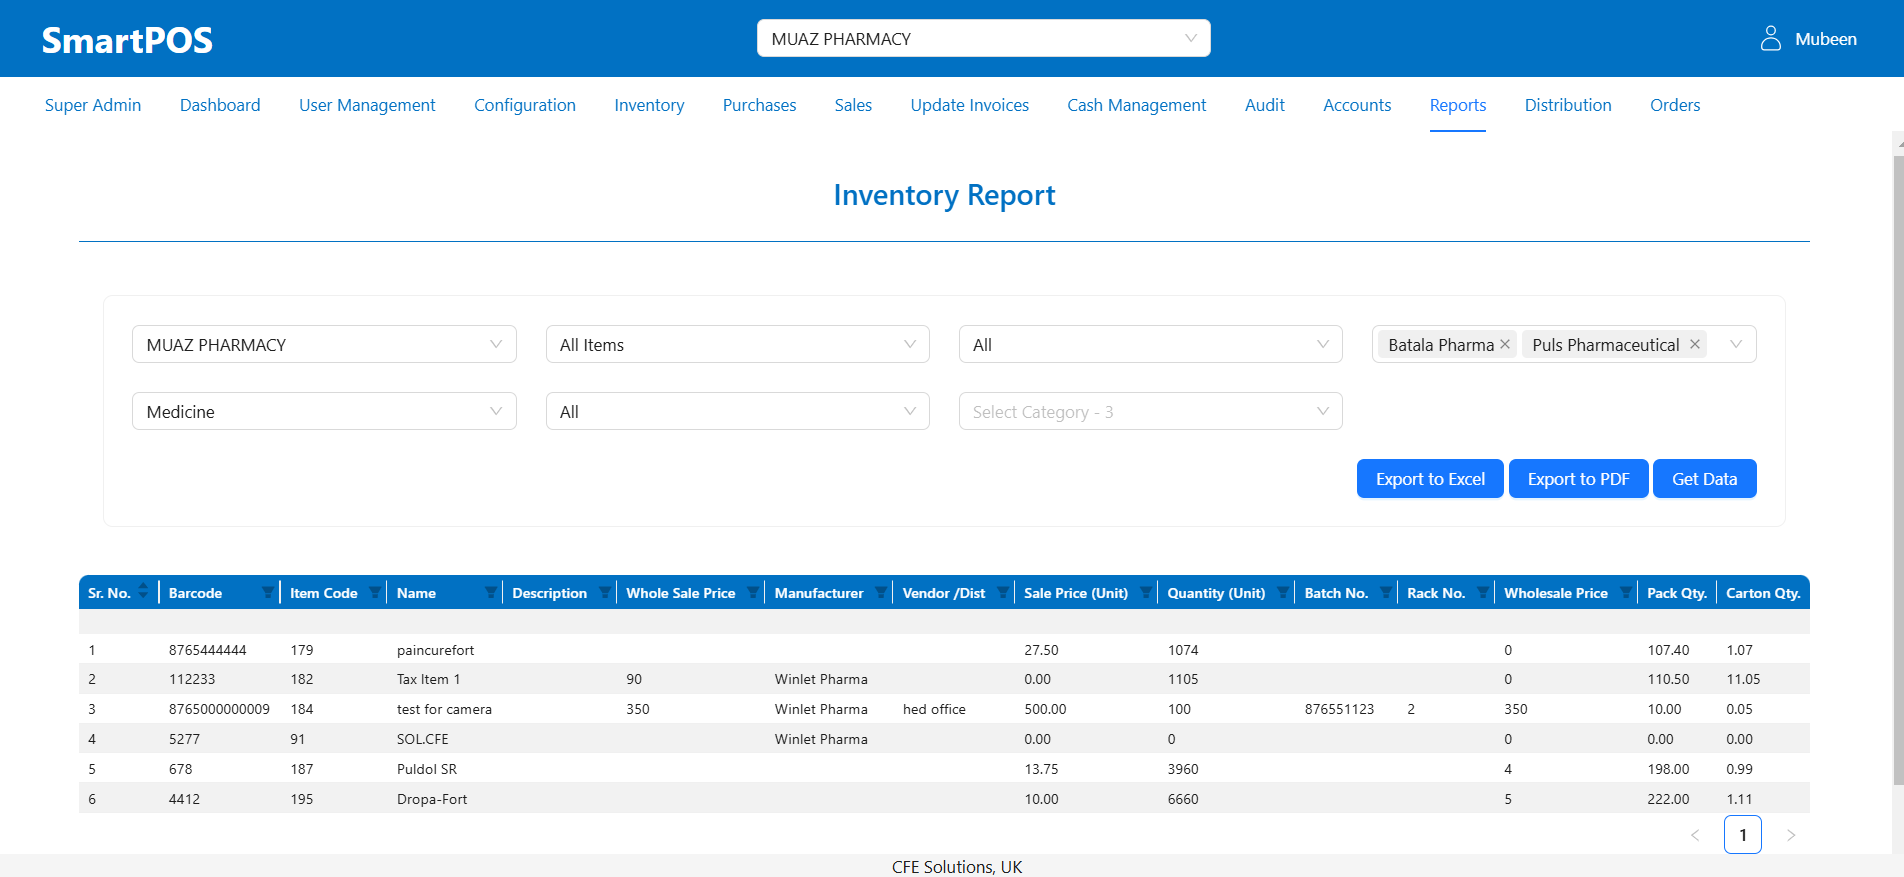Open the Barcode column filter icon
Viewport: 1904px width, 877px height.
[x=267, y=592]
